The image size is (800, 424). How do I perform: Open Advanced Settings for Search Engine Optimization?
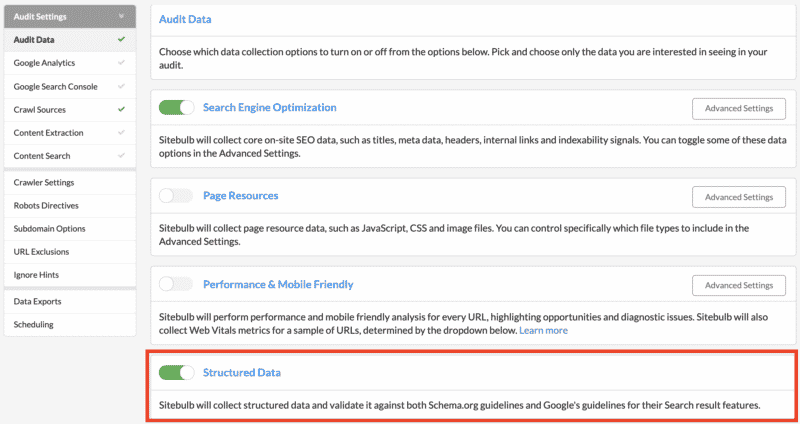pyautogui.click(x=738, y=108)
